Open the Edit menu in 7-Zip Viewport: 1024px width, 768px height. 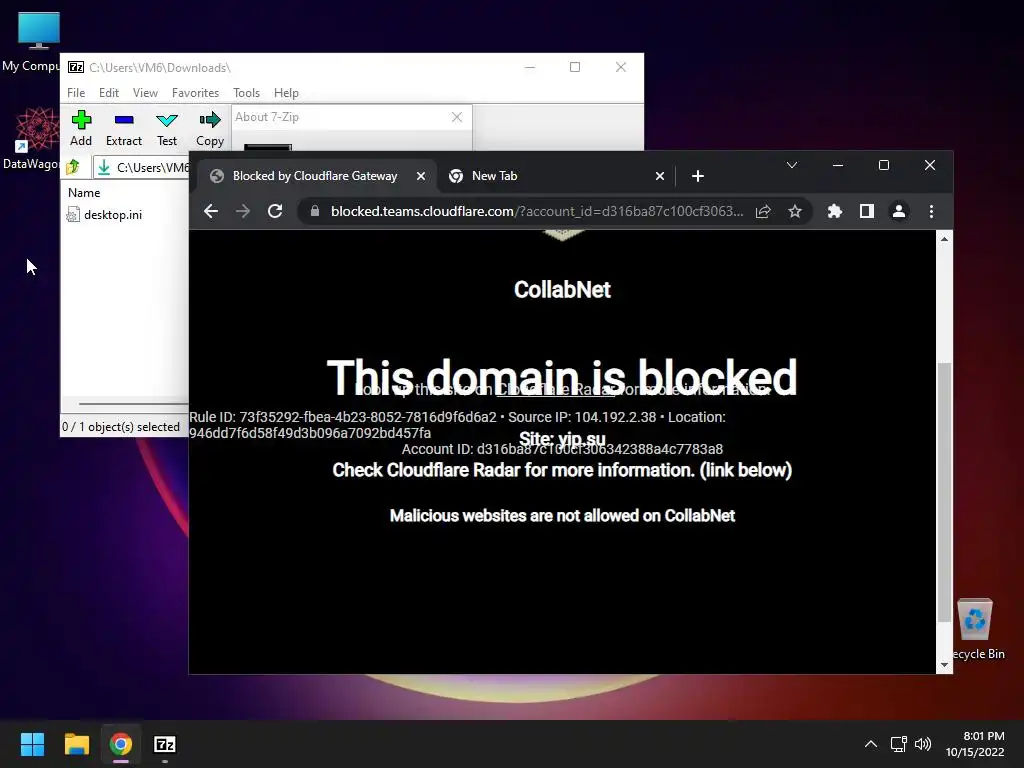pyautogui.click(x=108, y=93)
